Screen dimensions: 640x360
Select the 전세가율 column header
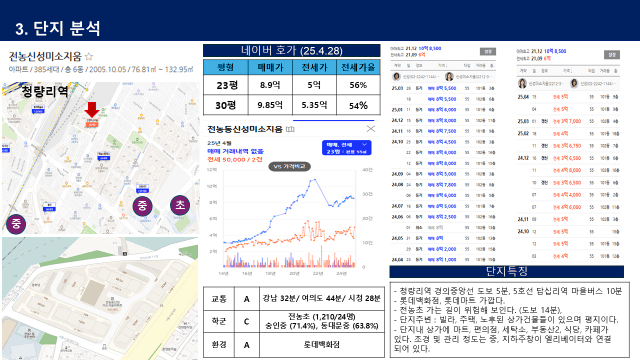pos(358,67)
